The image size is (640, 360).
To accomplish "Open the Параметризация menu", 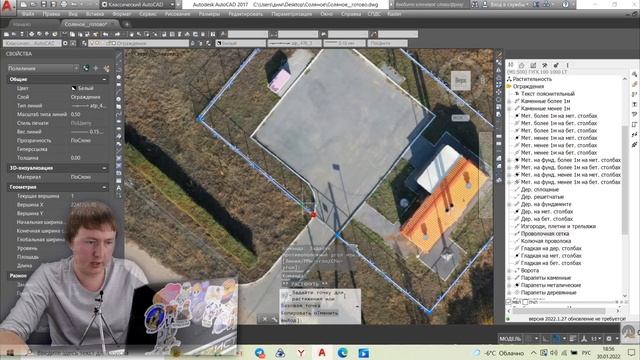I will [x=292, y=14].
